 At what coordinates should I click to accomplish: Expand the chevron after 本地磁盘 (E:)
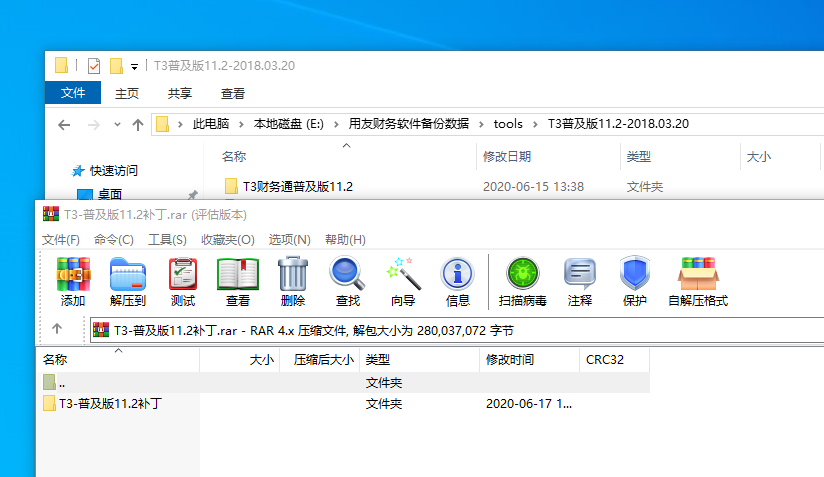pos(336,124)
